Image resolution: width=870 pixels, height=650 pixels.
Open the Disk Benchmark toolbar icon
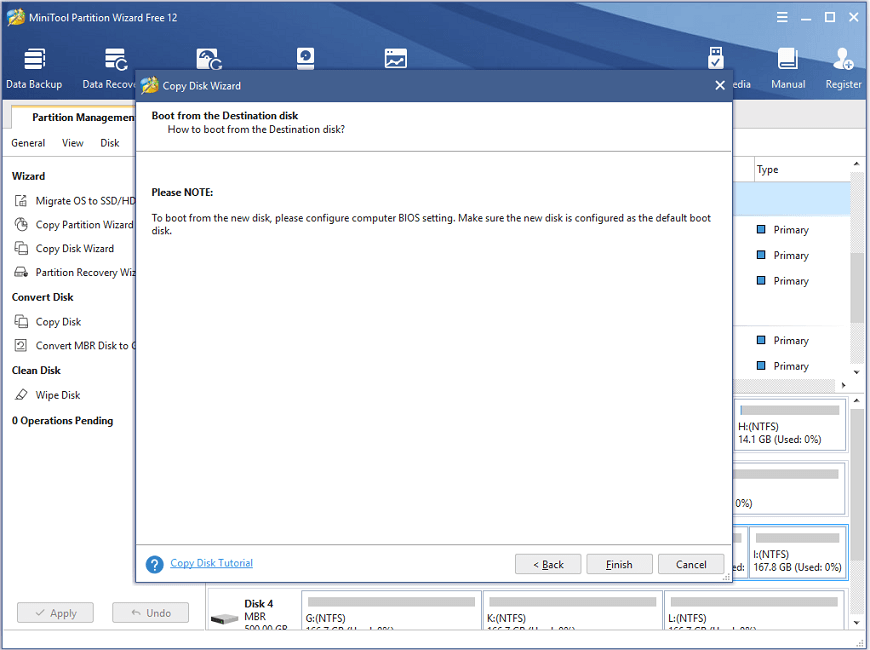305,58
